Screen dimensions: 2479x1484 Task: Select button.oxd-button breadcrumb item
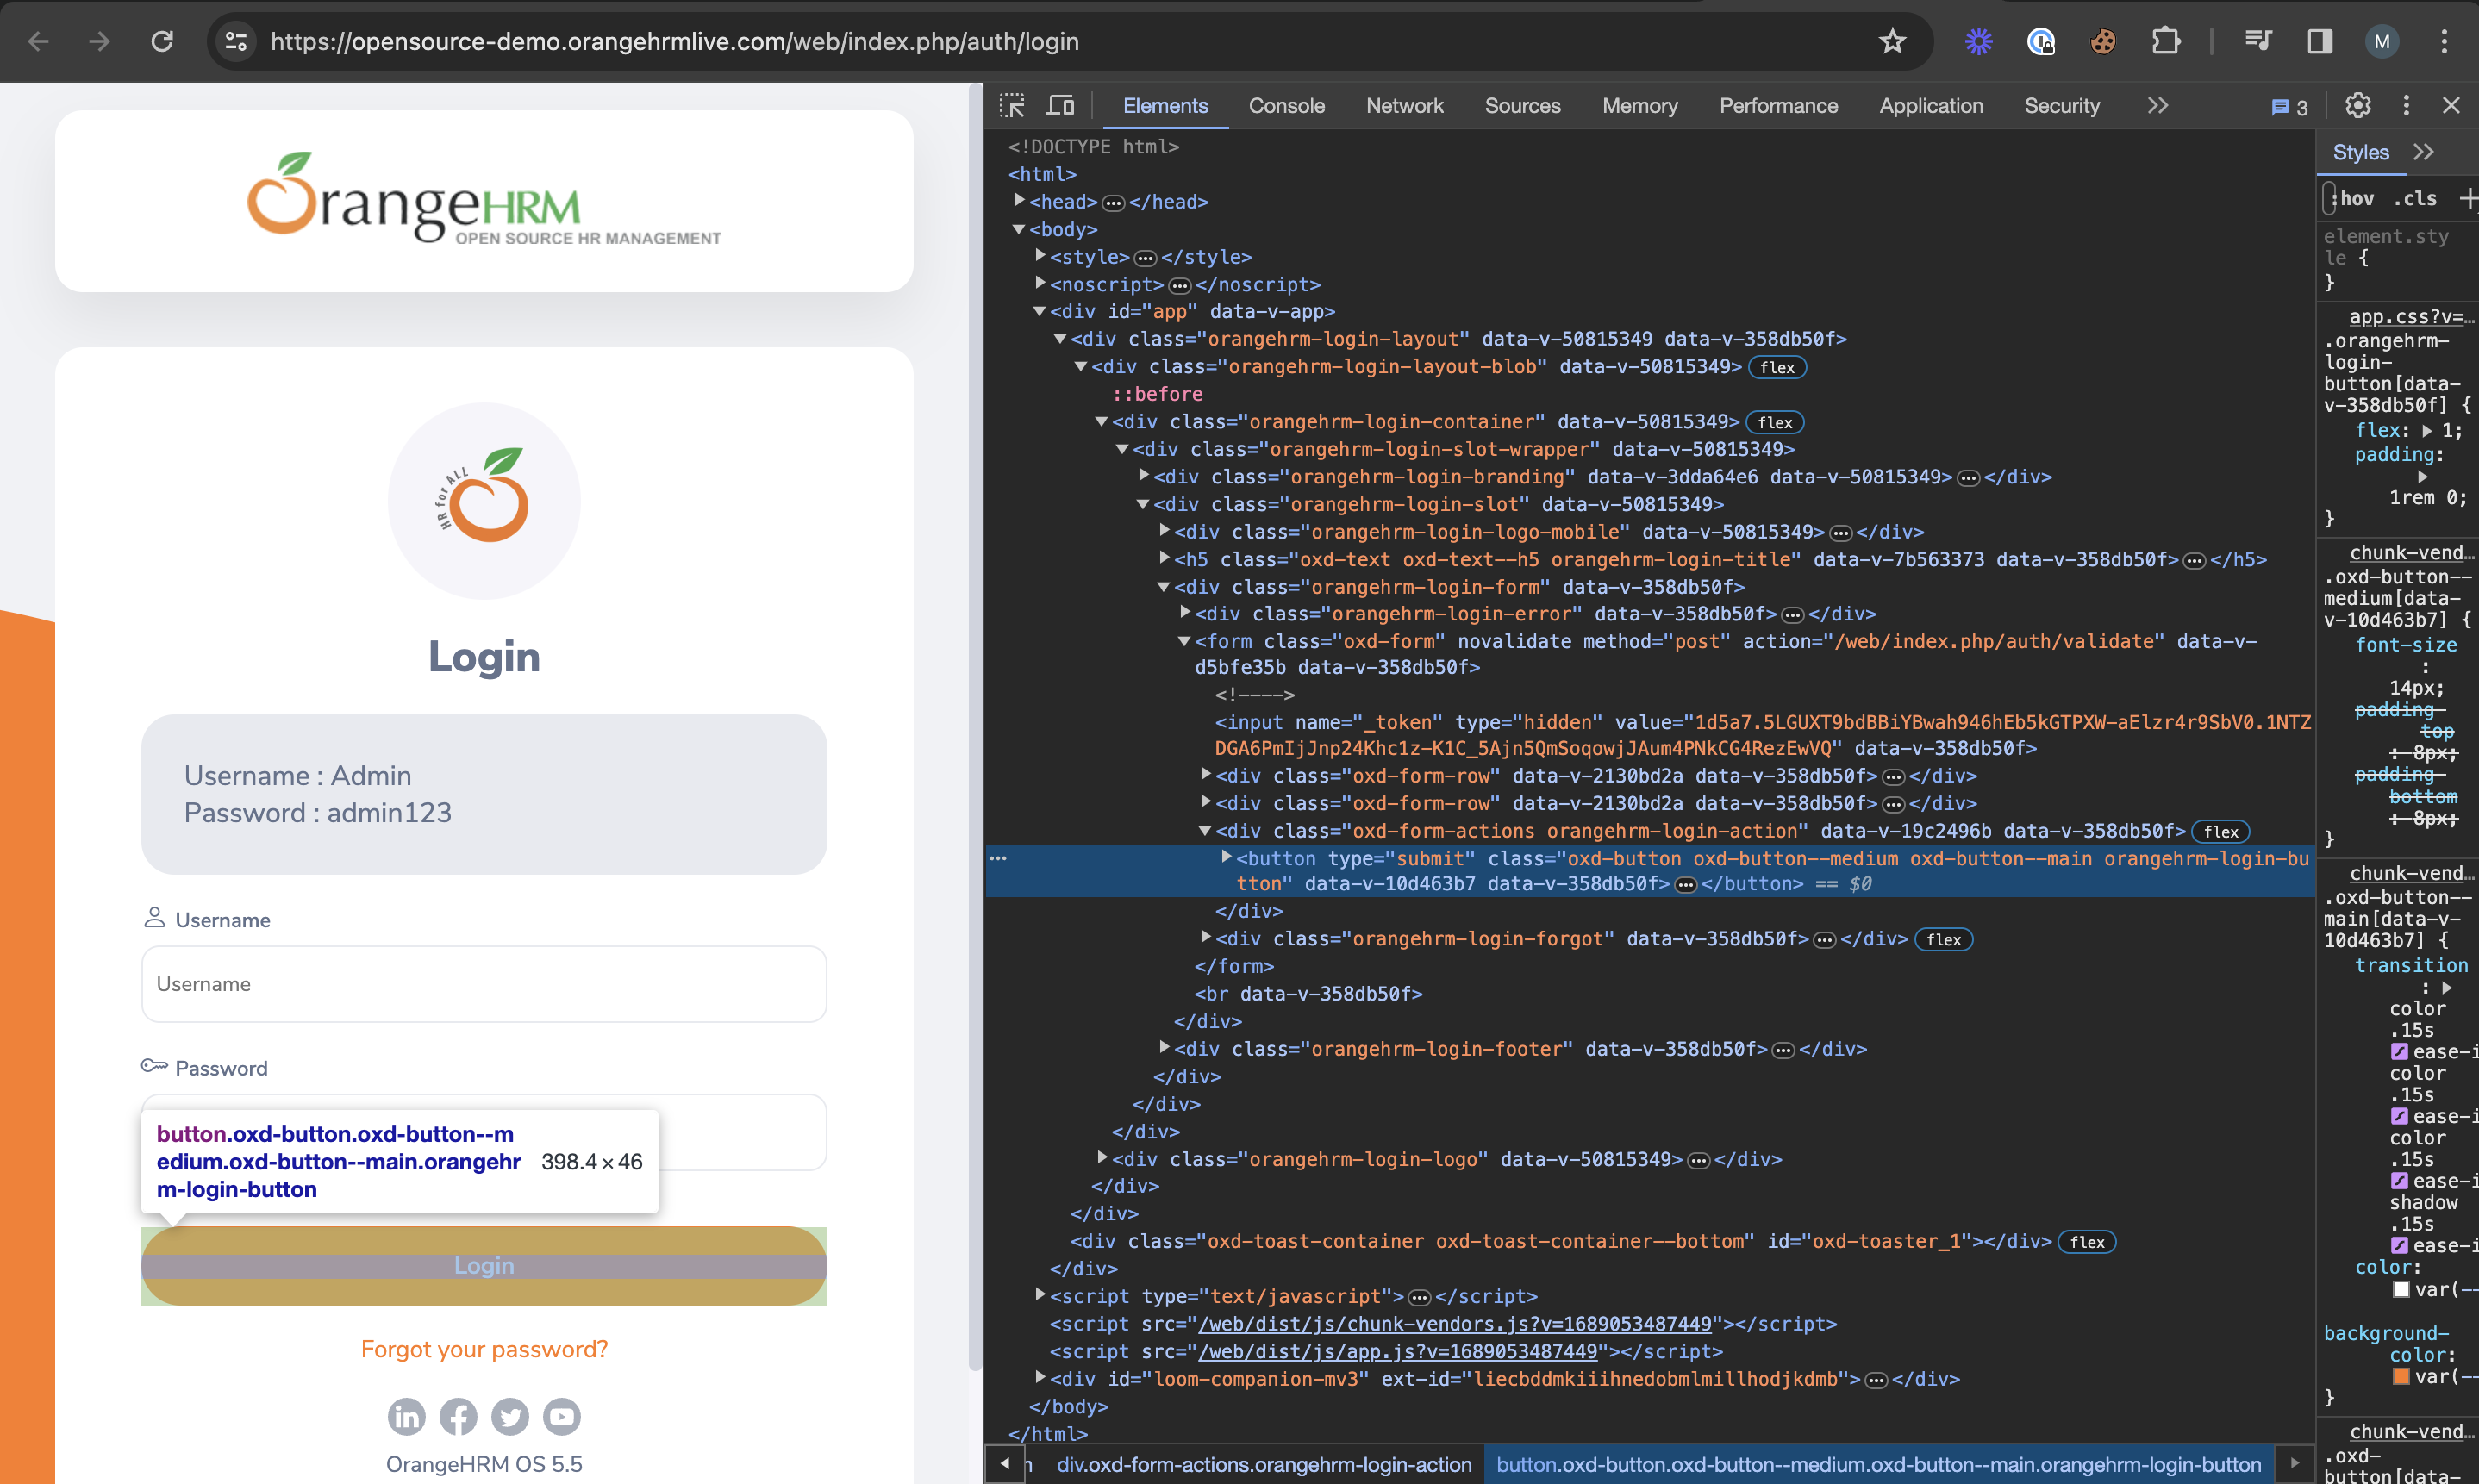point(1878,1464)
